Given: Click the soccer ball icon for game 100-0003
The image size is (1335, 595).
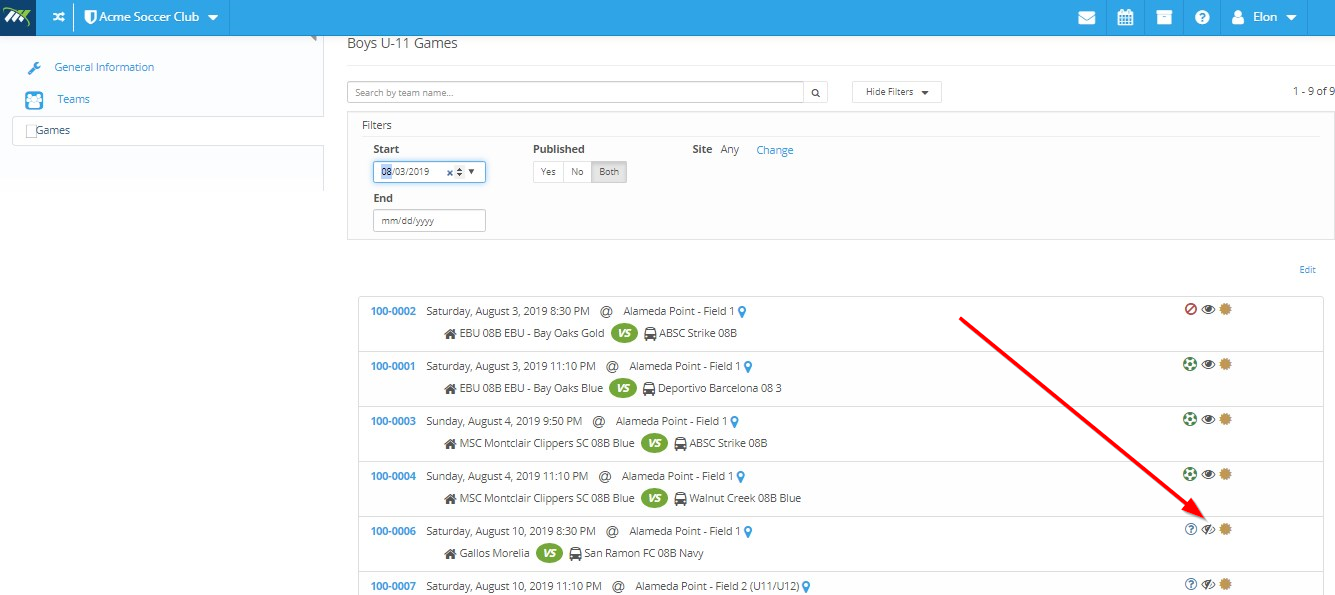Looking at the screenshot, I should tap(1190, 419).
